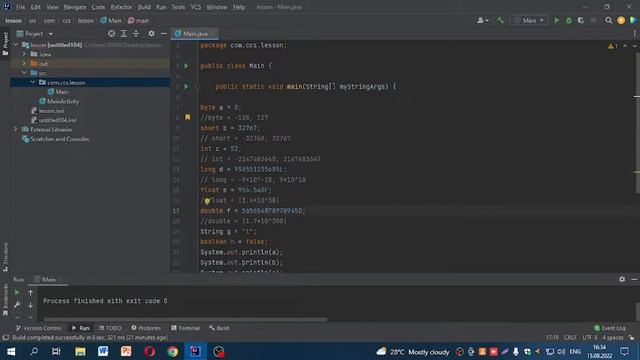
Task: Open Chrome from the taskbar
Action: 173,351
